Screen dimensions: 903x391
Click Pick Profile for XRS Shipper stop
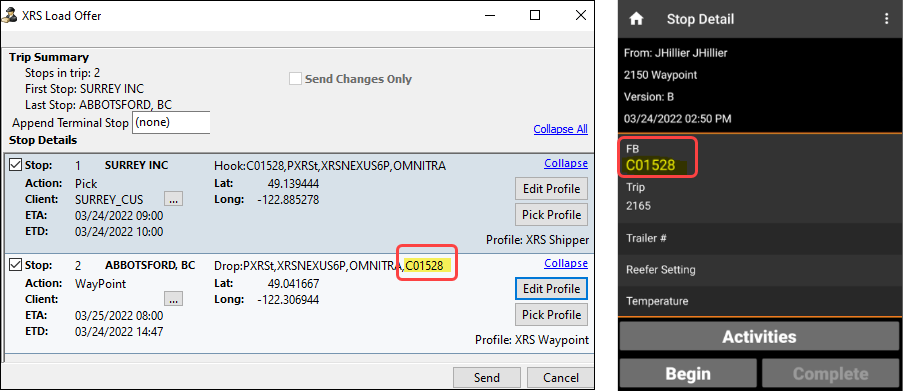pyautogui.click(x=551, y=215)
